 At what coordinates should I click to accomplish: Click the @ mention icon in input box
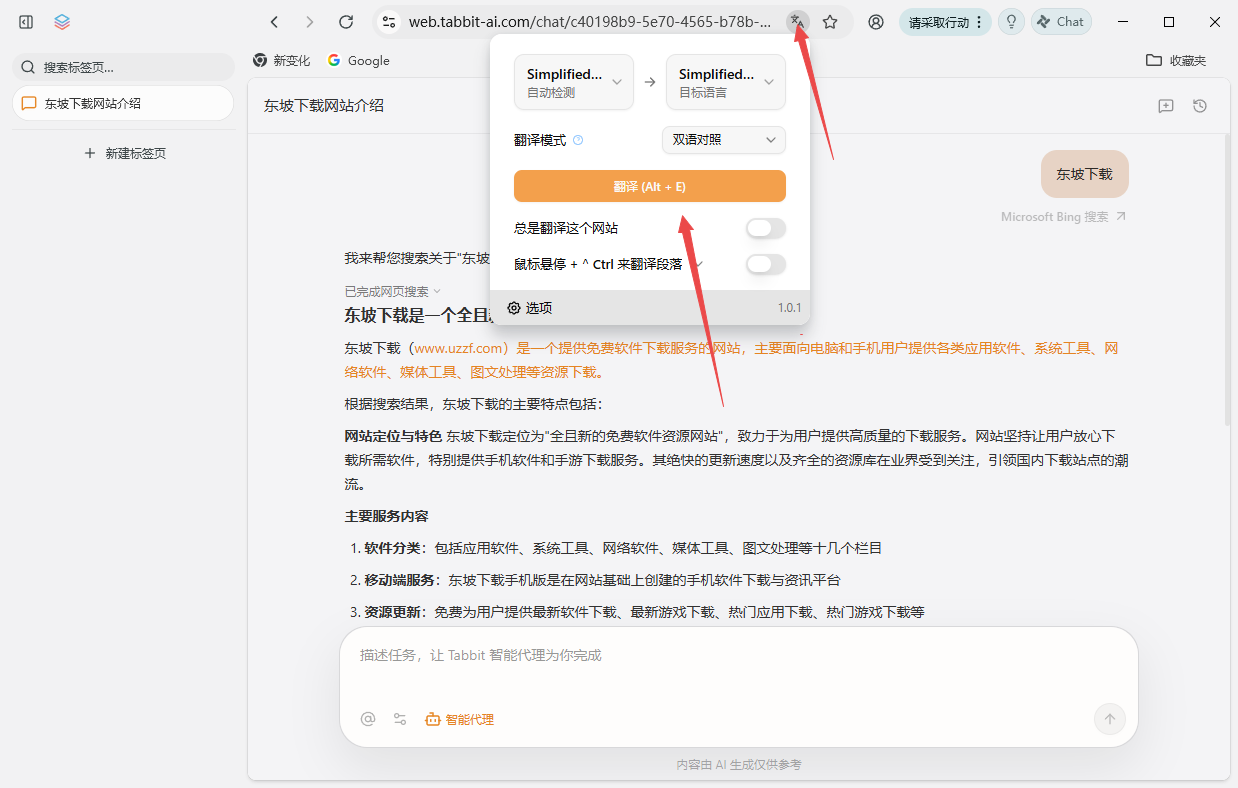point(368,719)
